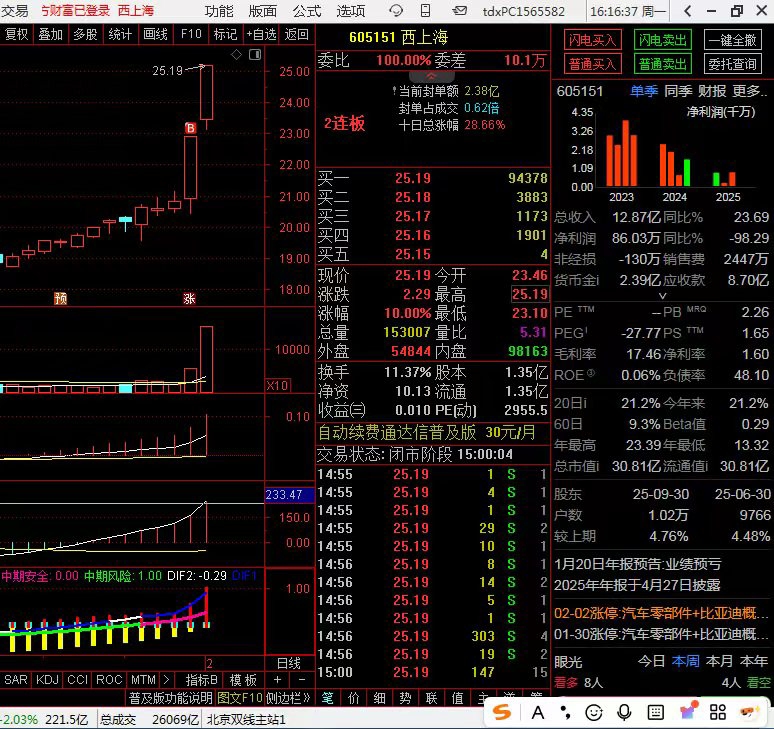Open the 更多 dropdown in financial panel

[x=750, y=91]
